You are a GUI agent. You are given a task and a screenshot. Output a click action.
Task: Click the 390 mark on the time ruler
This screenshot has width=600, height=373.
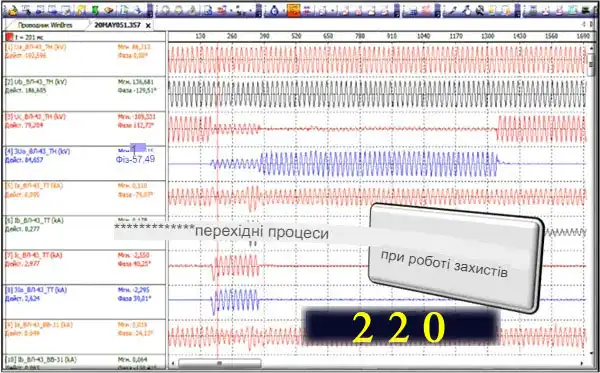coord(264,36)
